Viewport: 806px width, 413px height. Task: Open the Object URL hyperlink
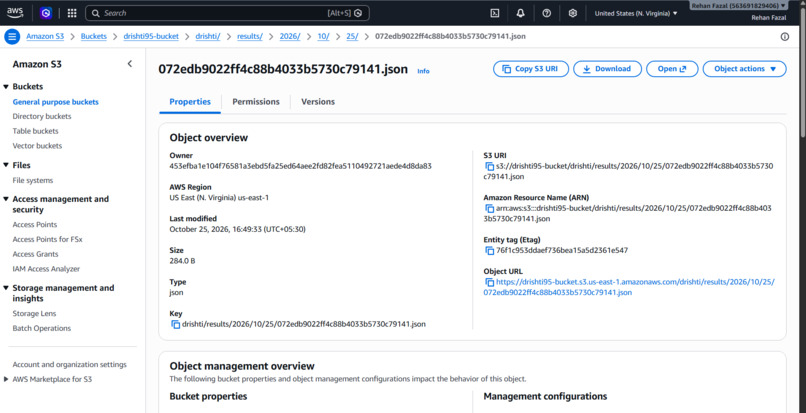[x=630, y=288]
